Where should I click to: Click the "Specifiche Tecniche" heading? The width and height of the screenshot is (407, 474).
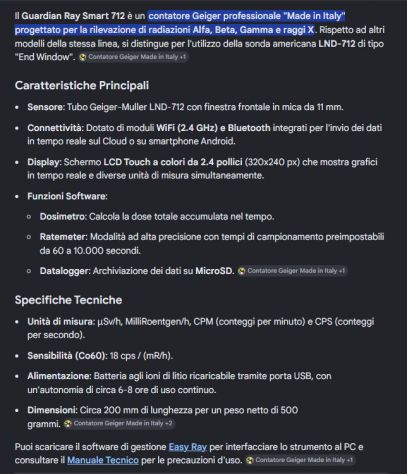click(68, 300)
